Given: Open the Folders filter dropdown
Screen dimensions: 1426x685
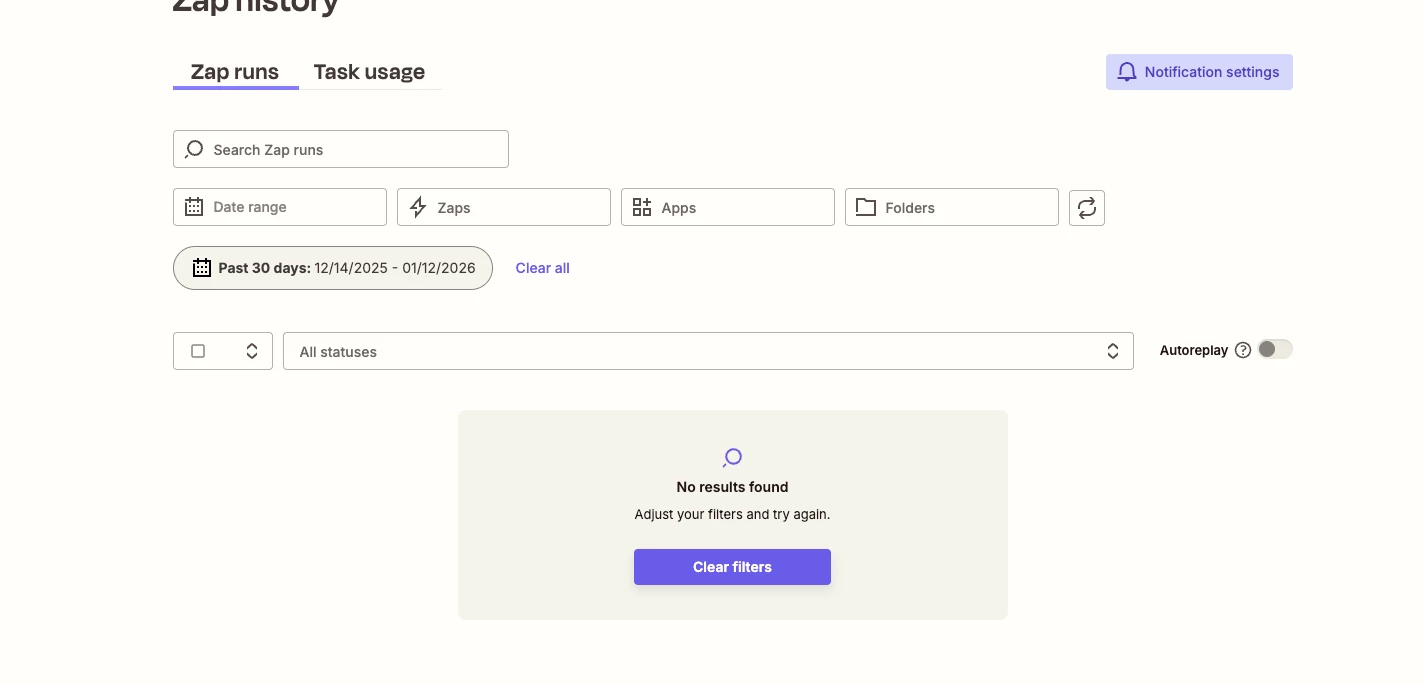Looking at the screenshot, I should click(952, 207).
